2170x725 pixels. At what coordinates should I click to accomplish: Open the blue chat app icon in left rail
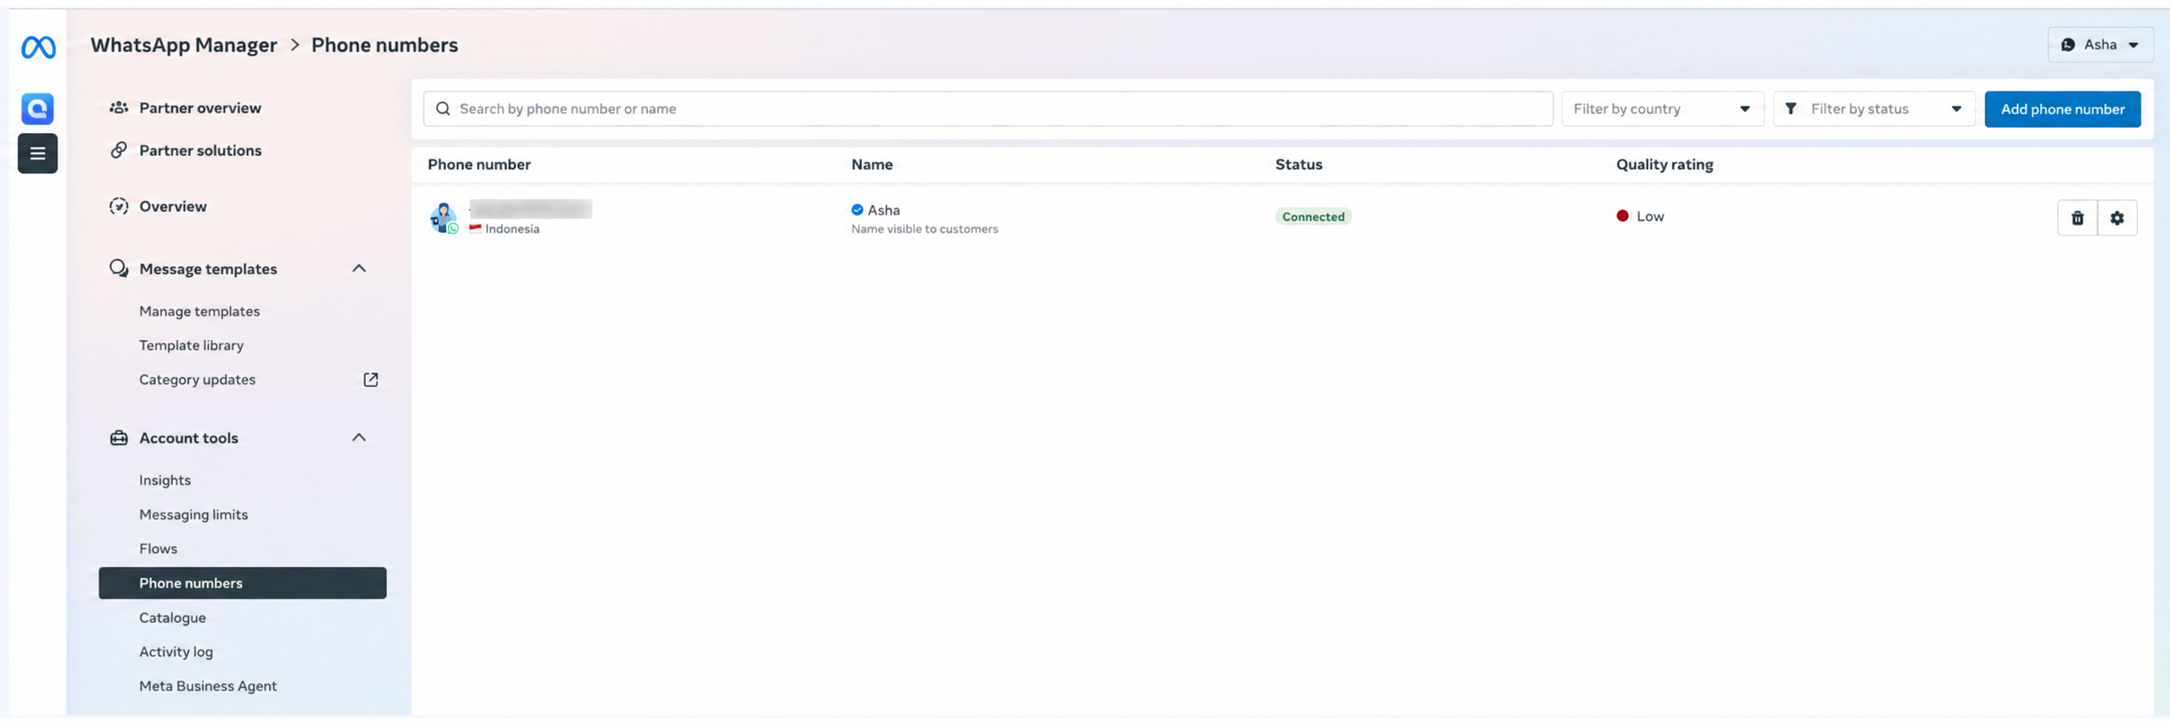(38, 108)
